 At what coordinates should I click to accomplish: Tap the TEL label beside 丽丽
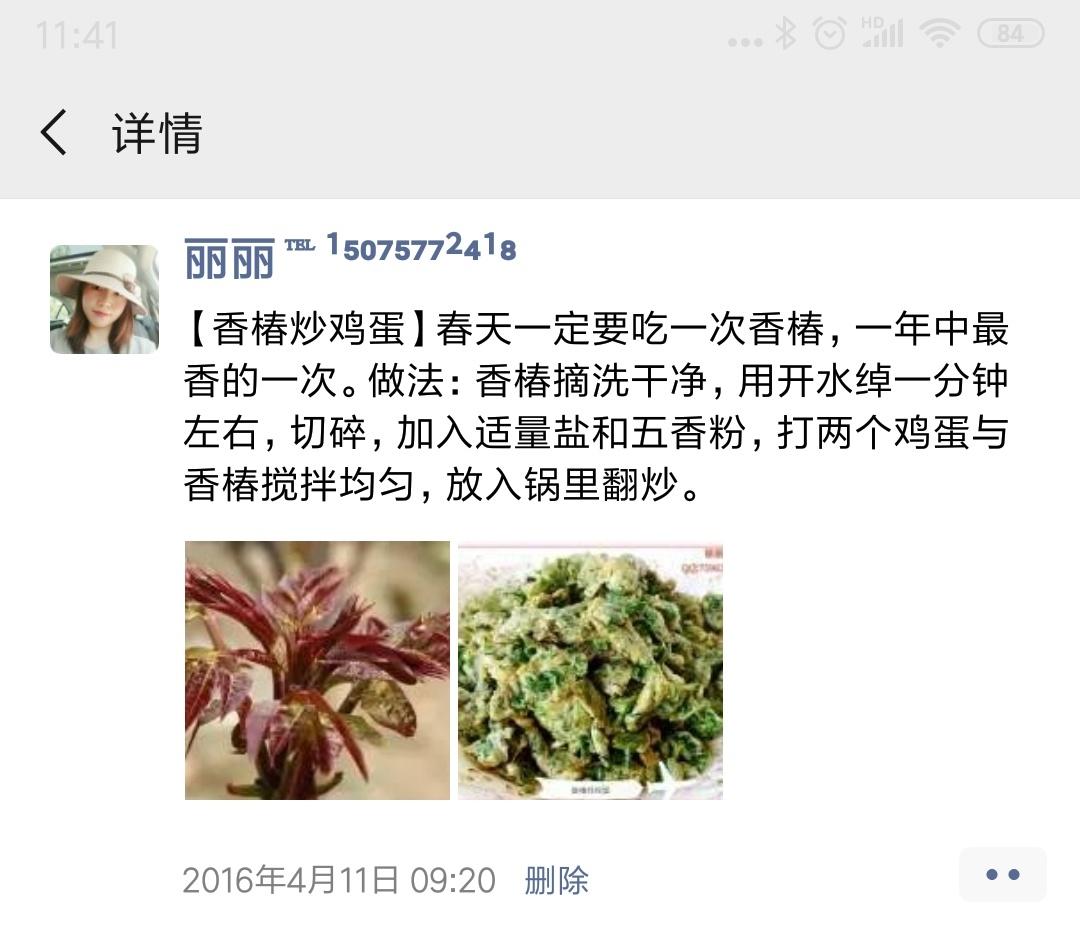pyautogui.click(x=300, y=245)
